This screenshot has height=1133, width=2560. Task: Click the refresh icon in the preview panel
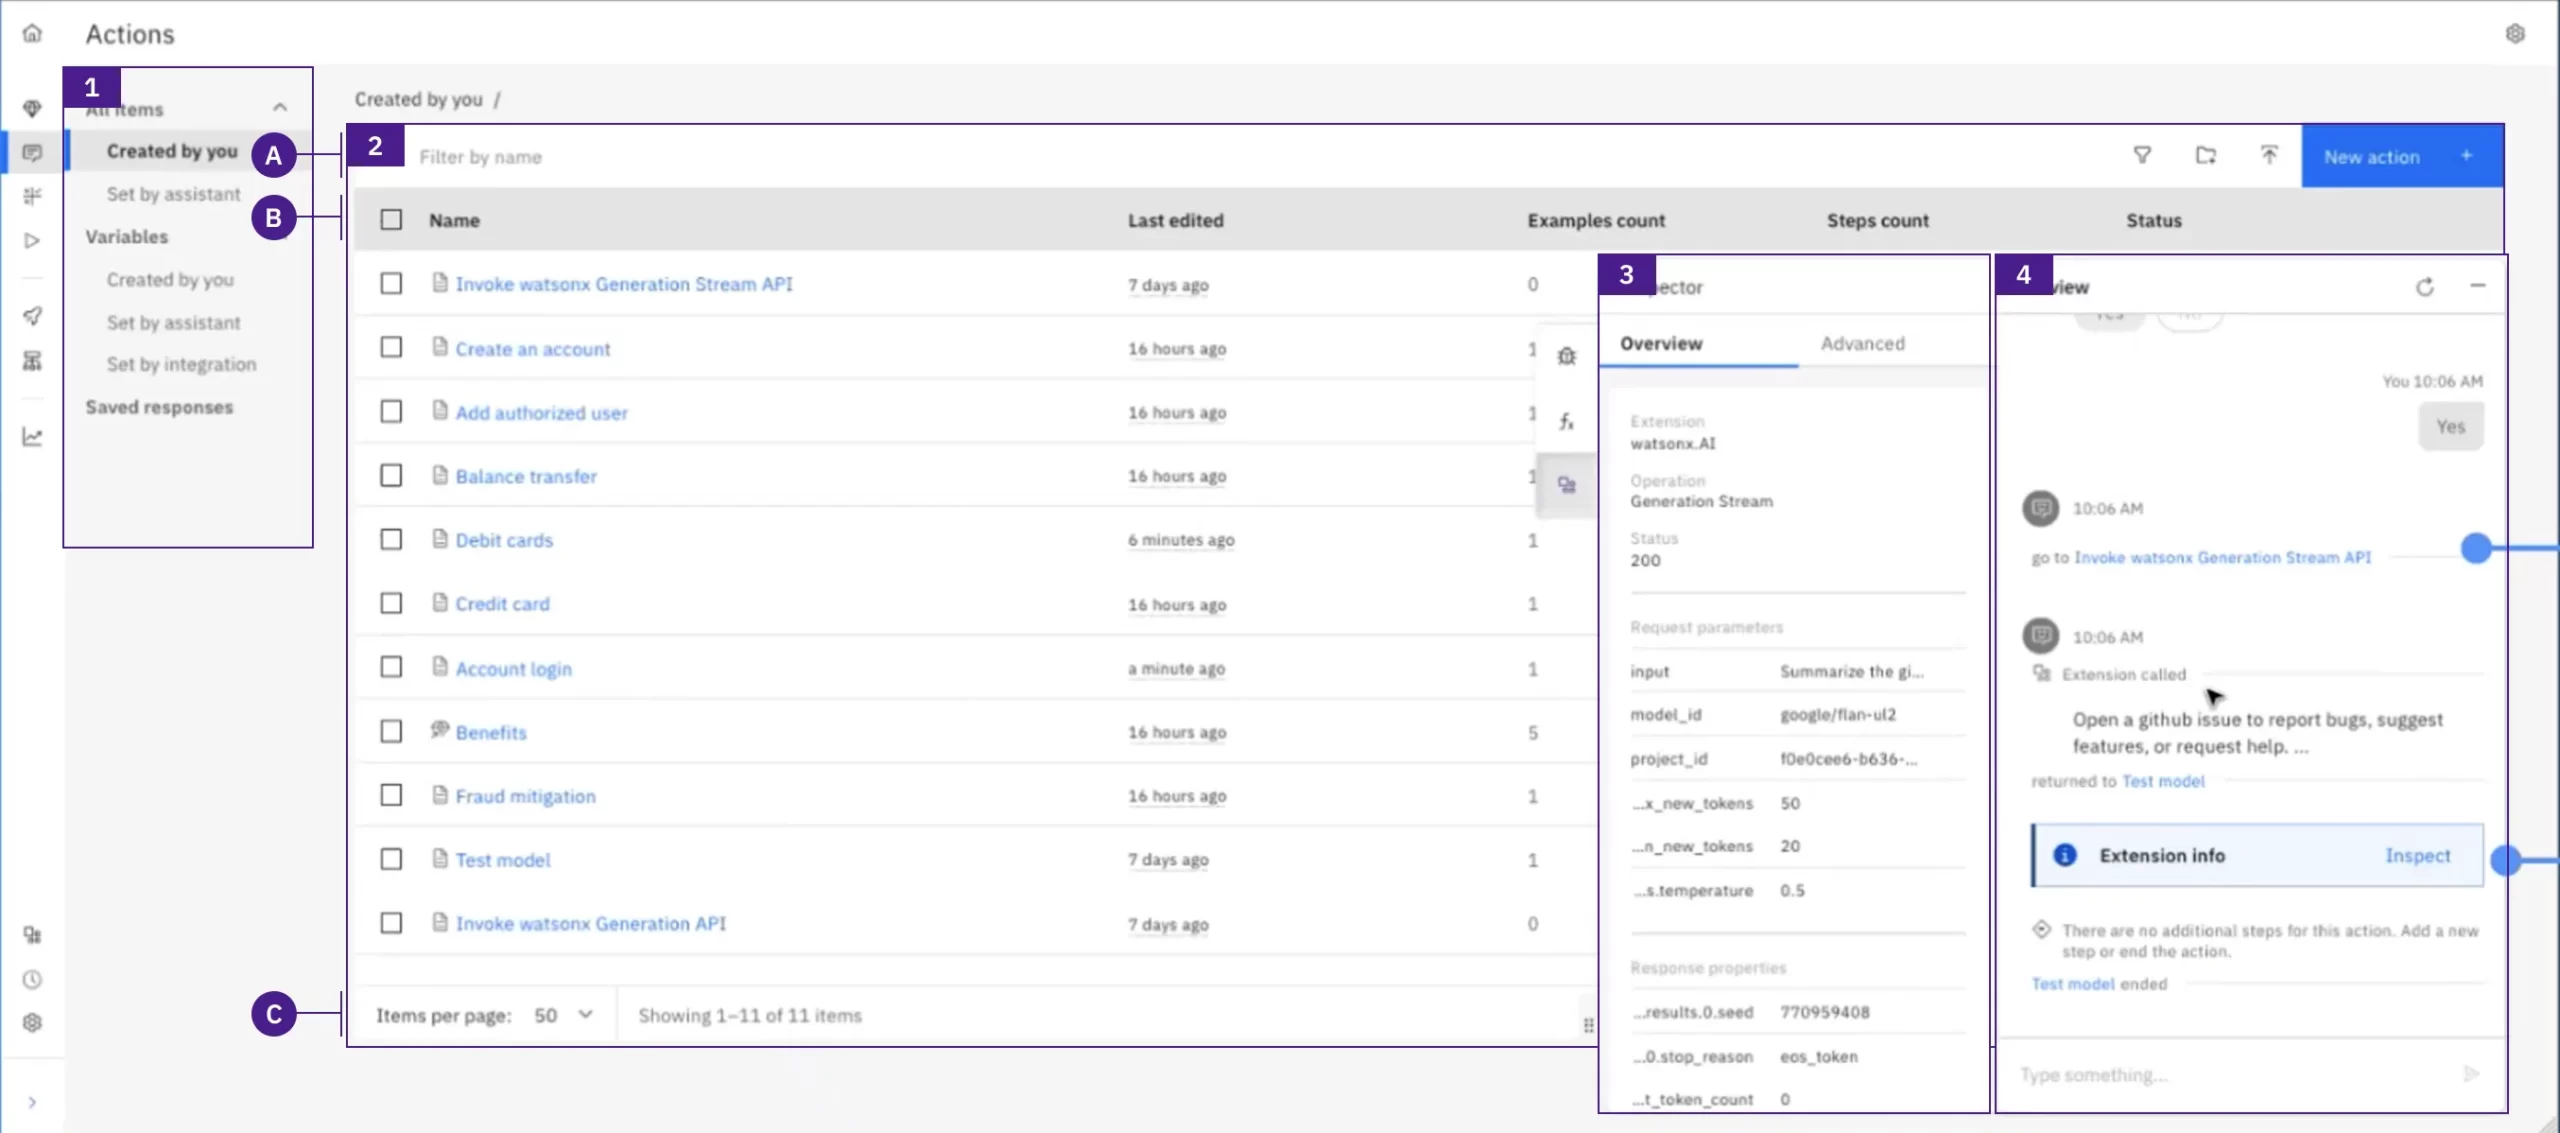[x=2425, y=287]
